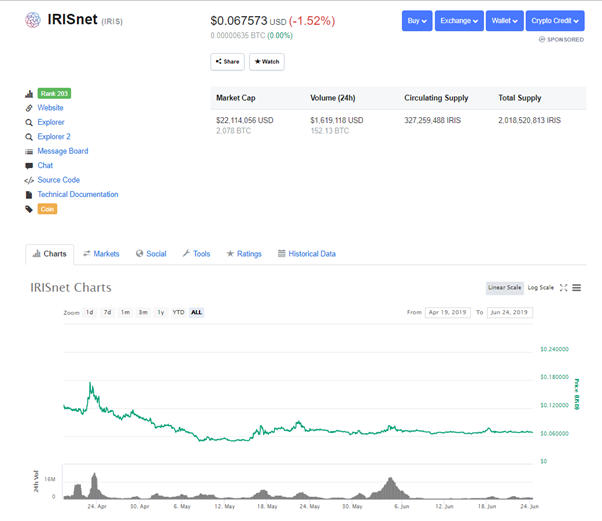
Task: Open the Source Code link
Action: coord(58,180)
